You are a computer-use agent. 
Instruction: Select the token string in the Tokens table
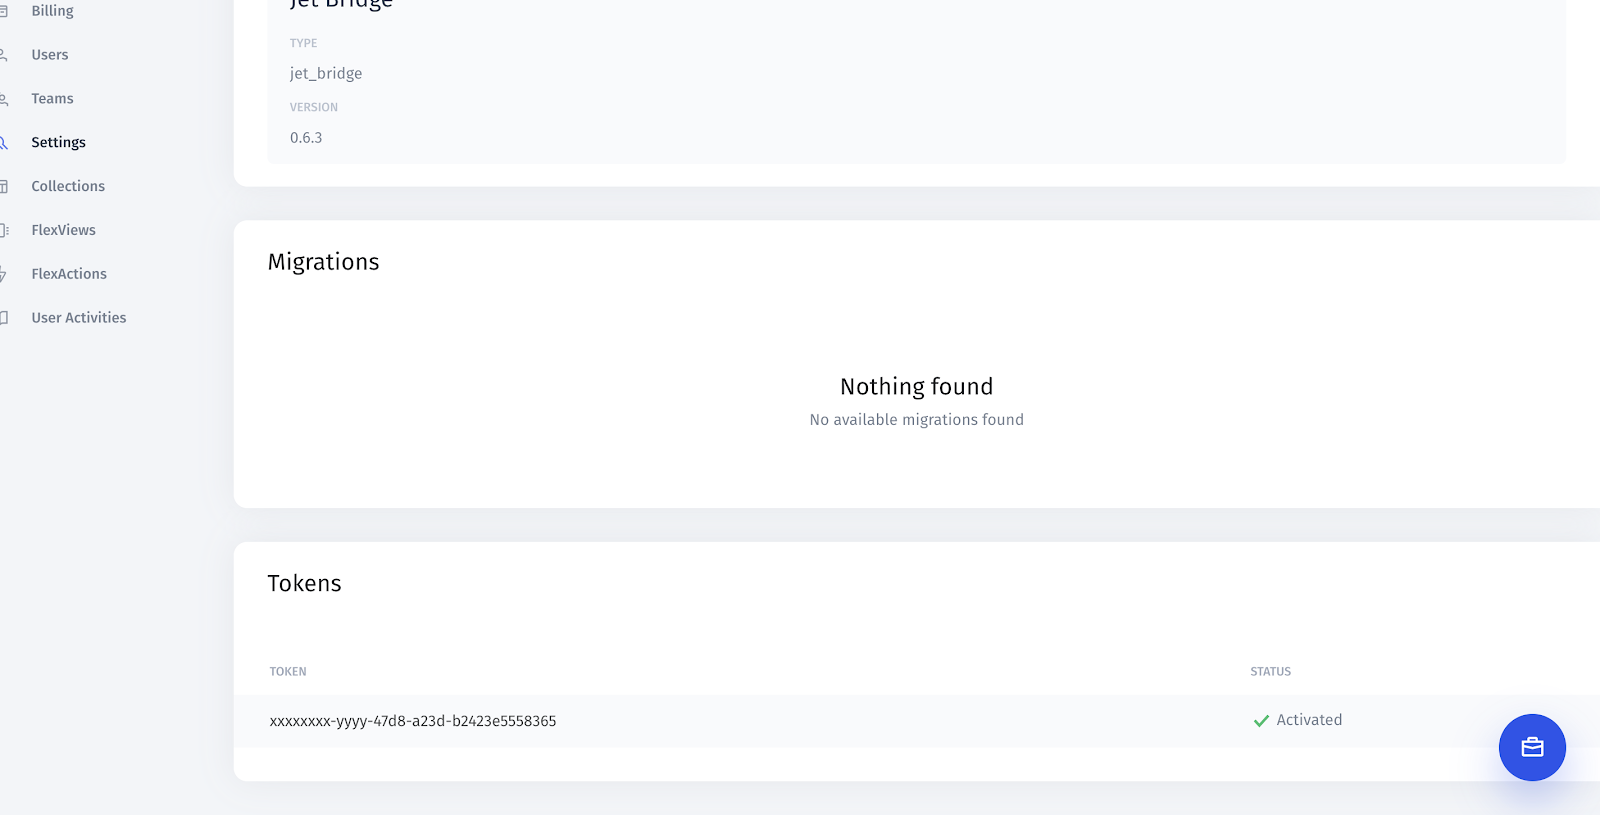[x=413, y=721]
